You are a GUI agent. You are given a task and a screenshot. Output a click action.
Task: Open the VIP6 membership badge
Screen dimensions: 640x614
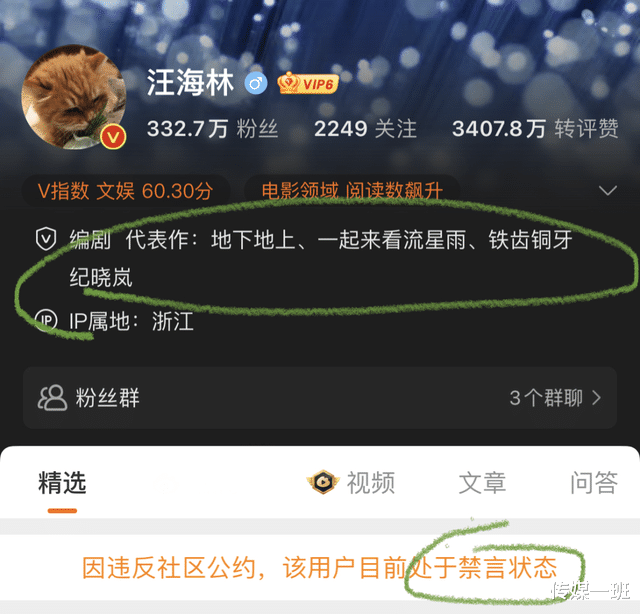(x=308, y=83)
